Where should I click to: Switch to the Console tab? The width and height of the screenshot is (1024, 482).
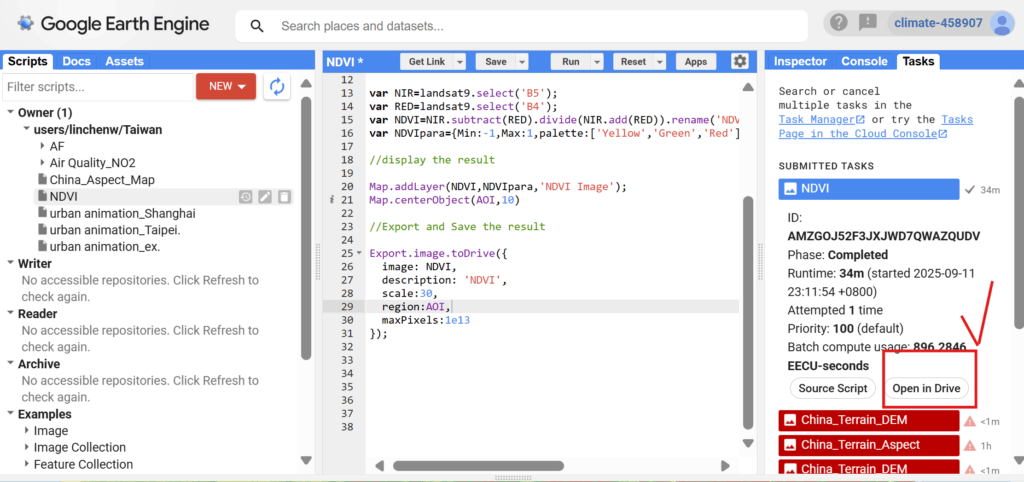click(864, 61)
